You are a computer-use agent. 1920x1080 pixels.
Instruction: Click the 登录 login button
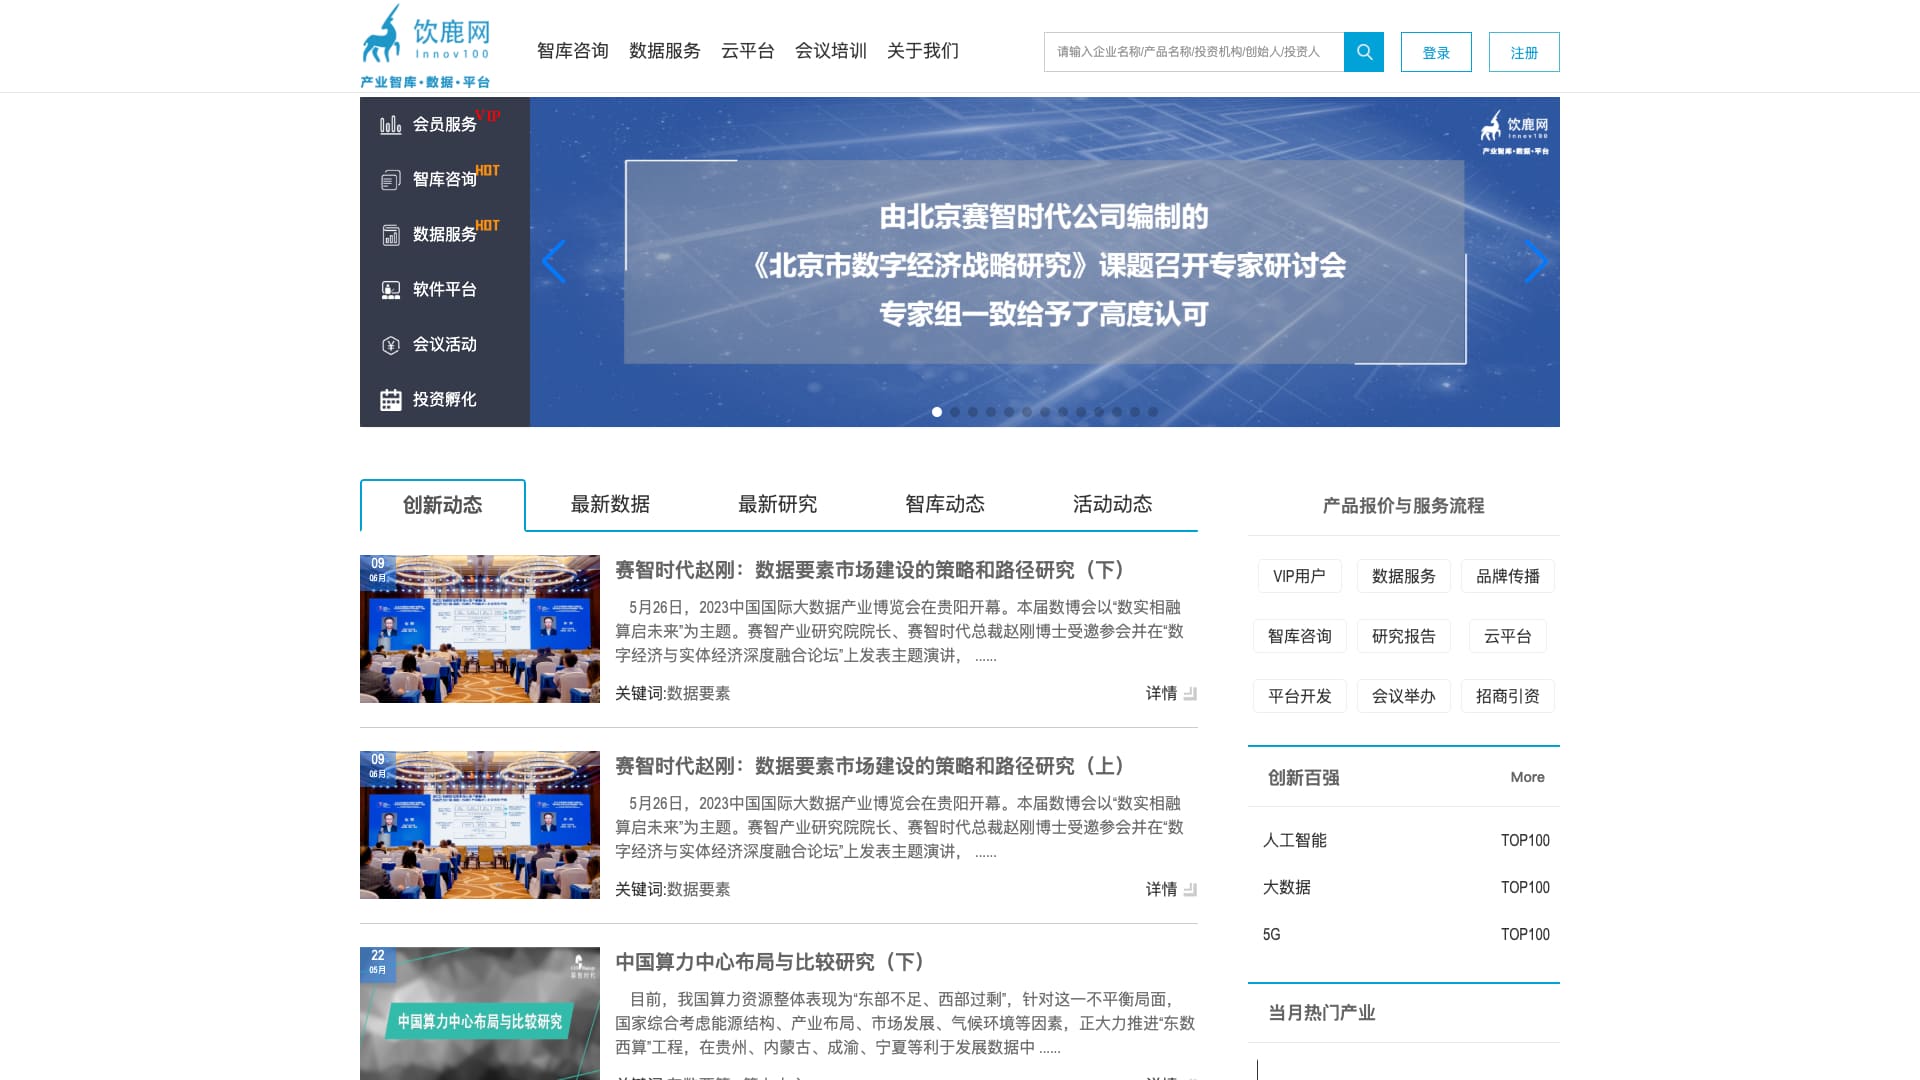(x=1435, y=52)
